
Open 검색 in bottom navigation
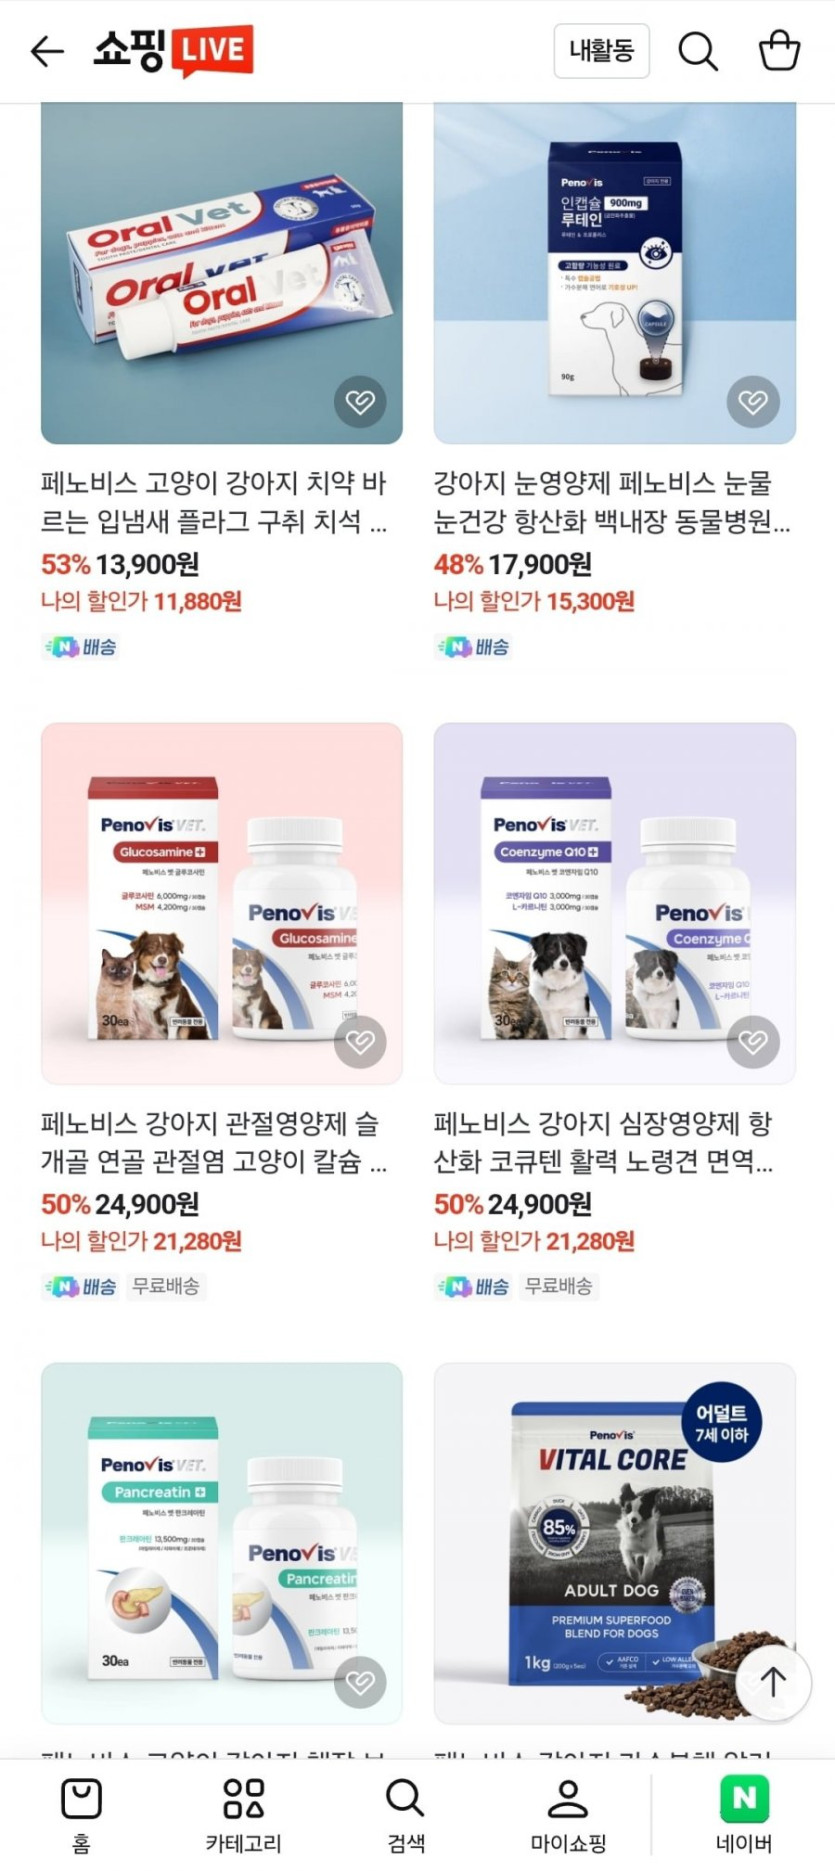pyautogui.click(x=406, y=1814)
